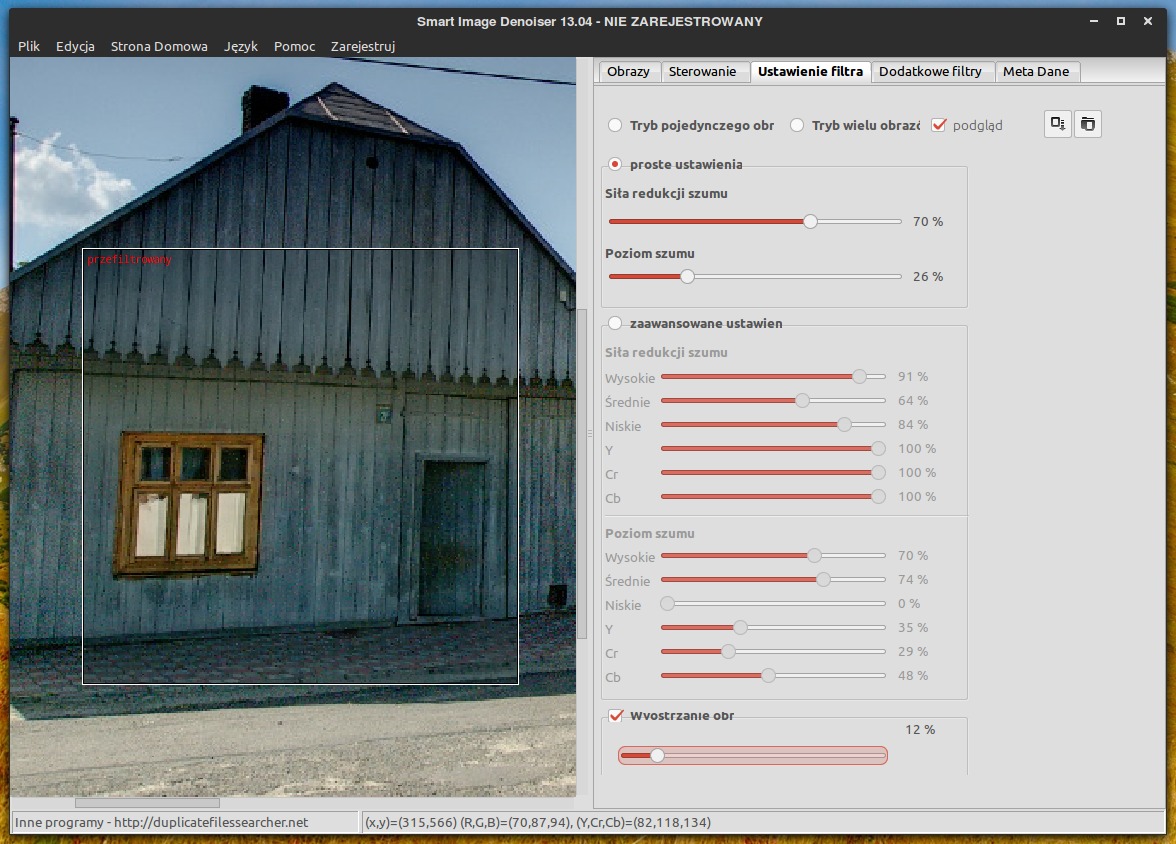Click the Poziom szumu Średnie slider at 74 %
Image resolution: width=1176 pixels, height=844 pixels.
823,579
